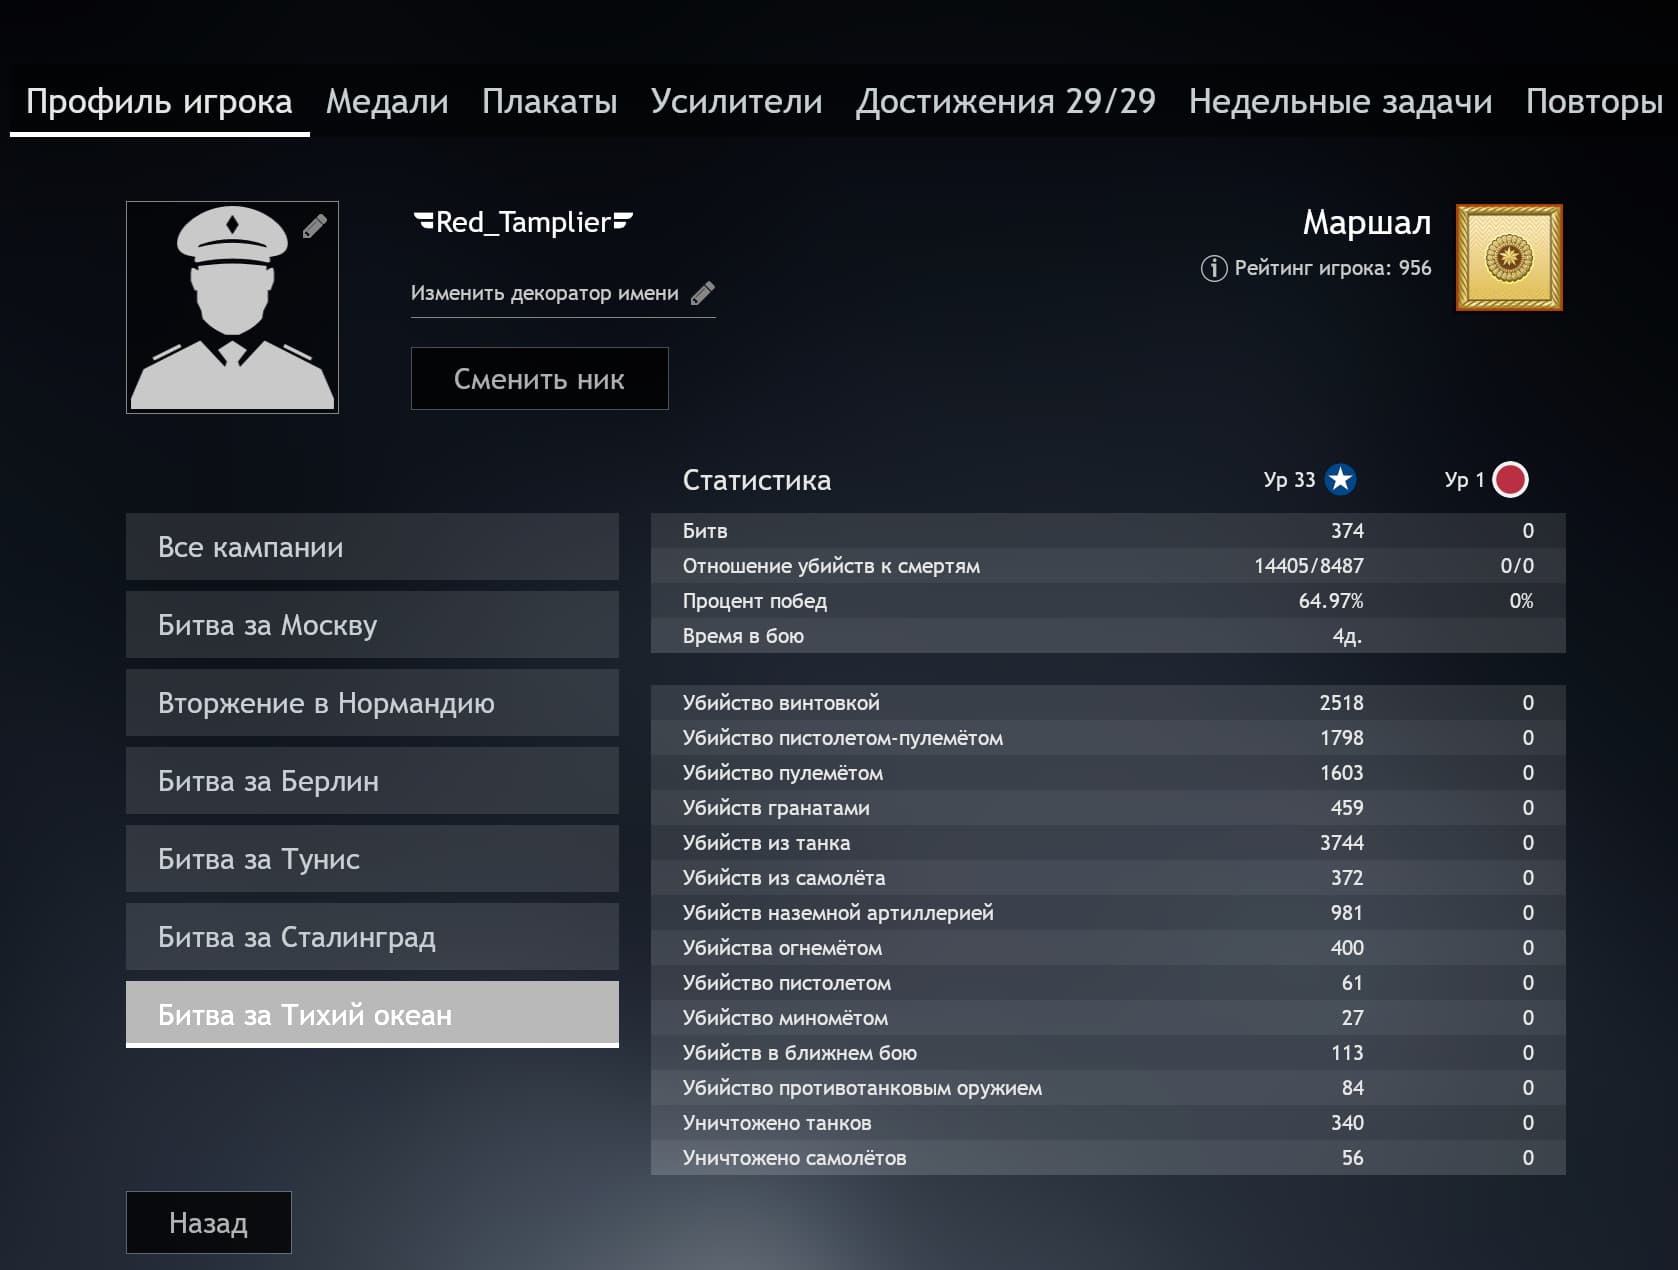Viewport: 1678px width, 1270px height.
Task: Open the Достижения 29/29 tab
Action: (x=1005, y=102)
